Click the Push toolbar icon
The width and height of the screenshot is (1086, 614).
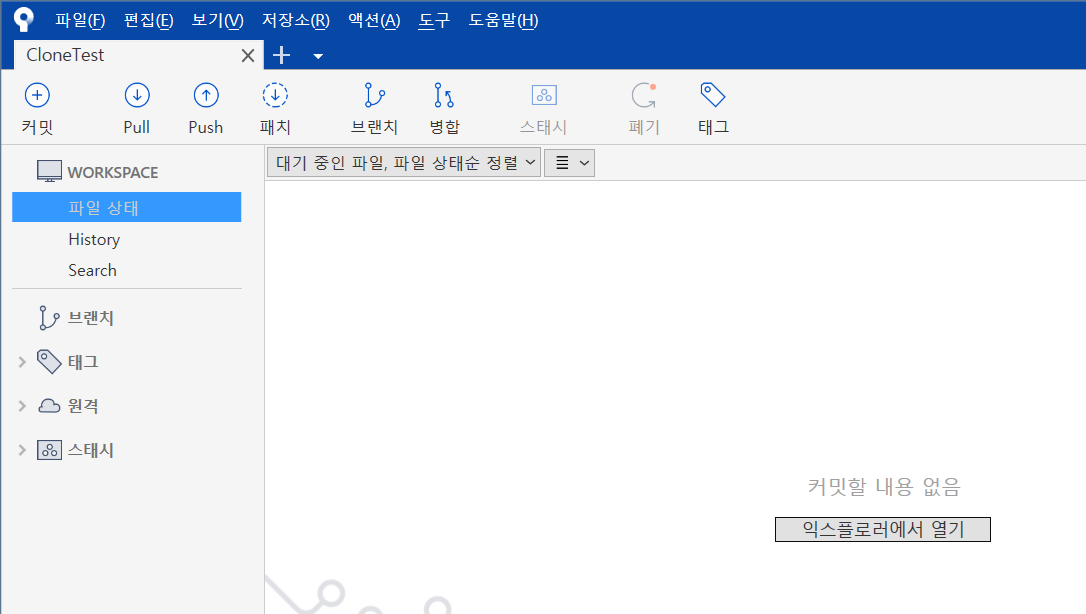click(x=206, y=96)
